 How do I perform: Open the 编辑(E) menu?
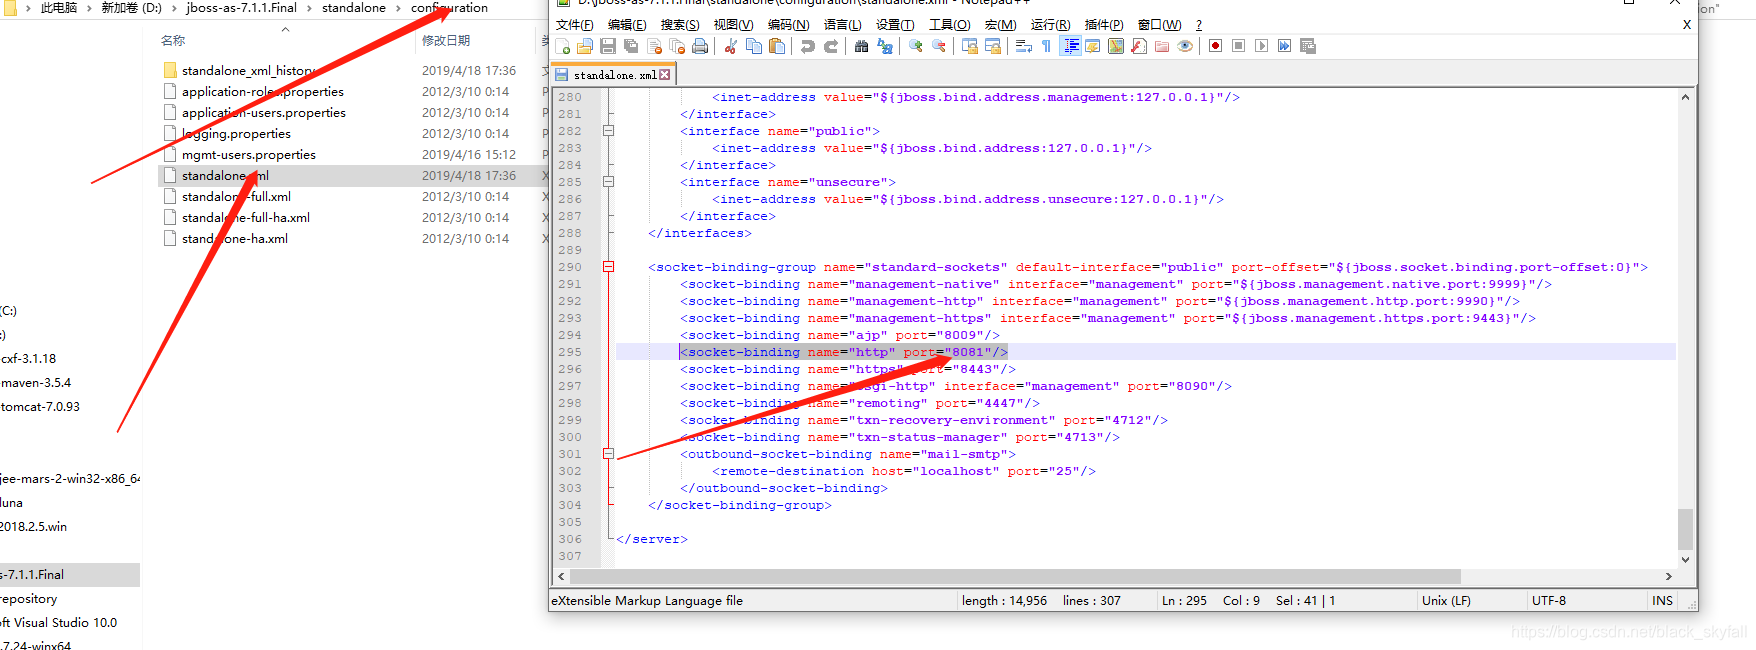coord(627,25)
